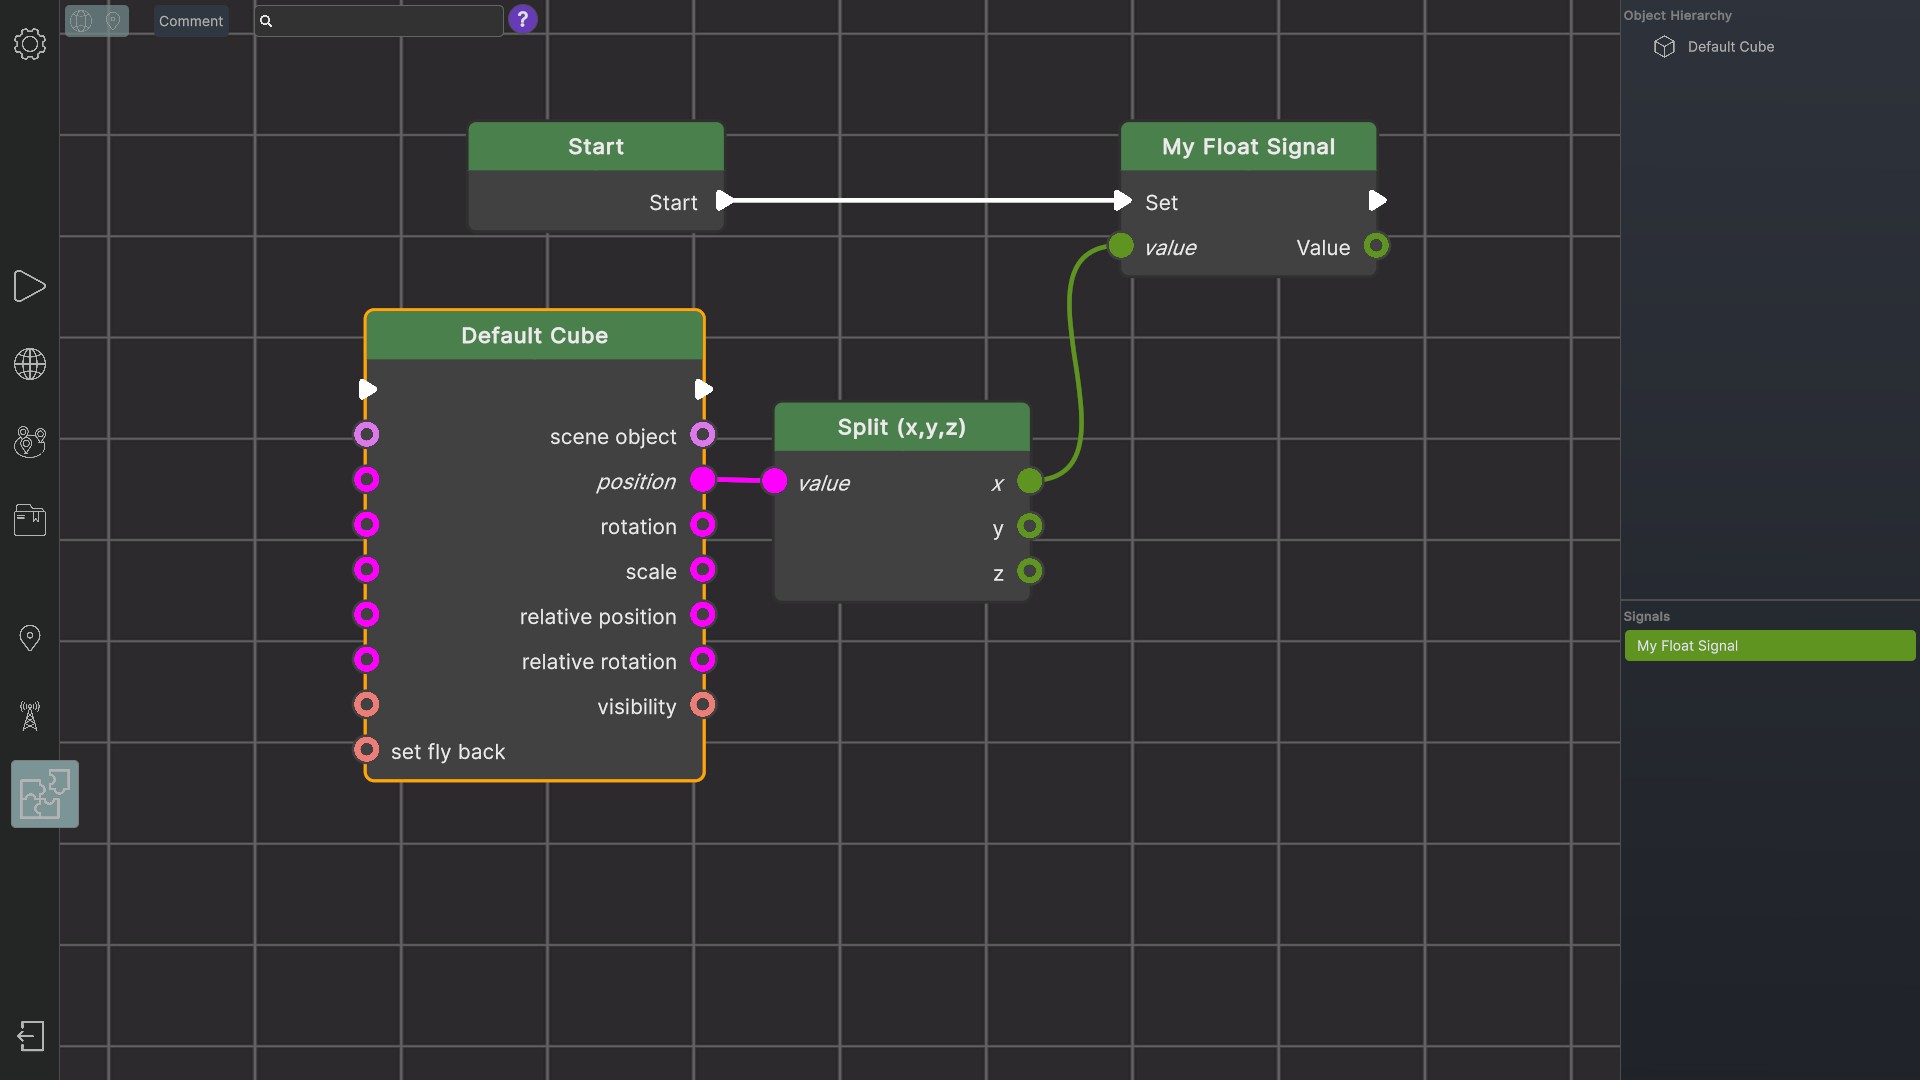
Task: Click the Set input execution port
Action: point(1122,201)
